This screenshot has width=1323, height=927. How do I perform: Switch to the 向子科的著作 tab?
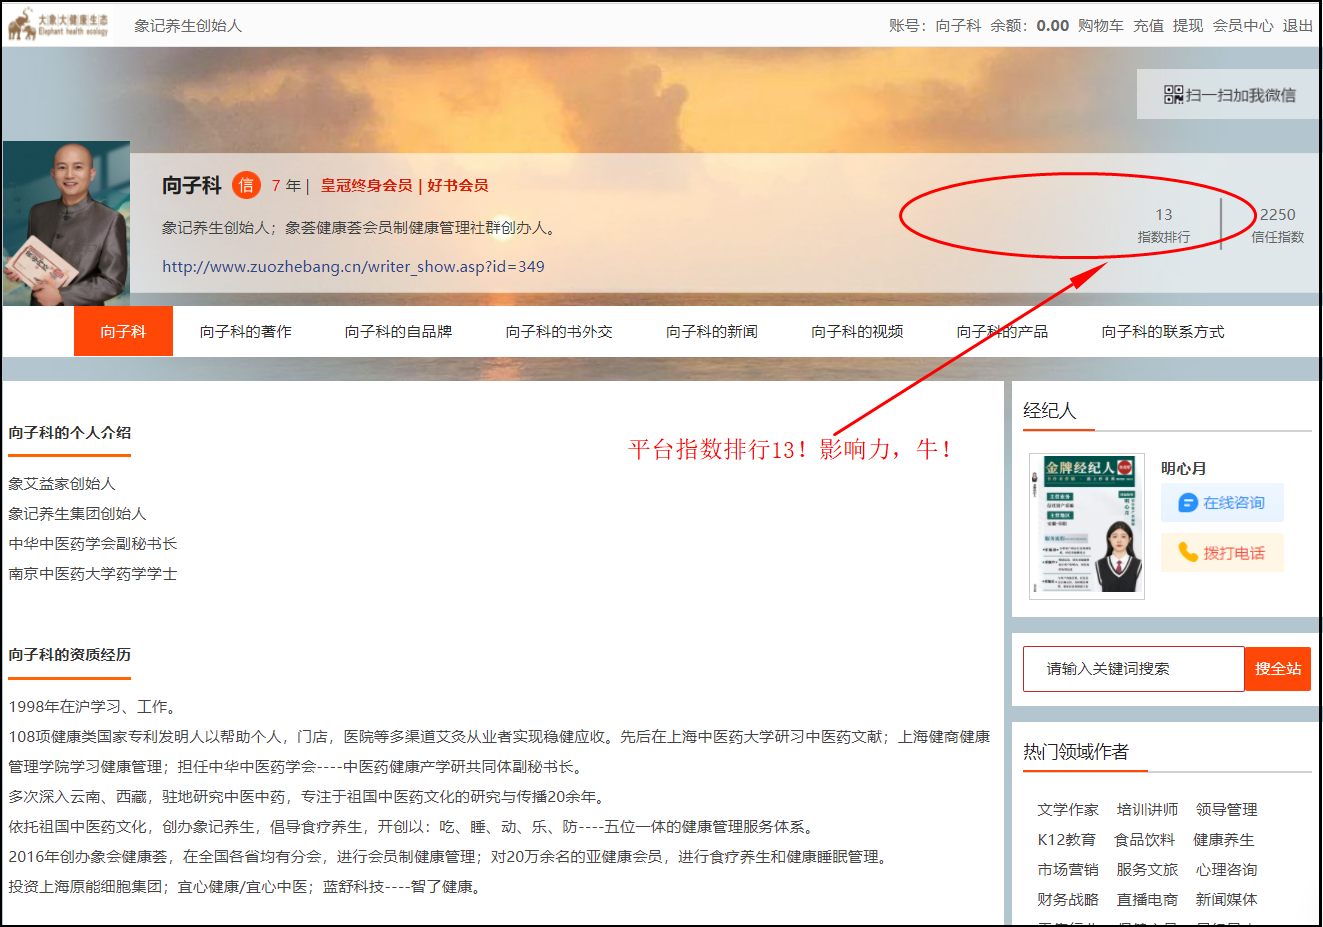click(245, 331)
